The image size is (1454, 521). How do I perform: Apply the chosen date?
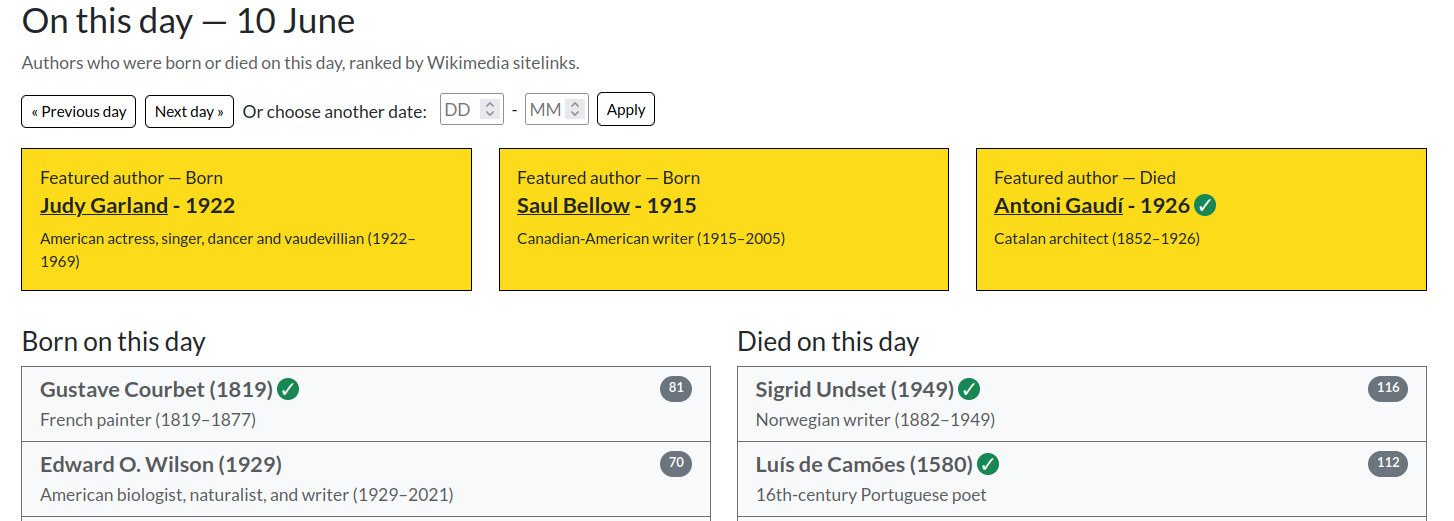[x=626, y=110]
